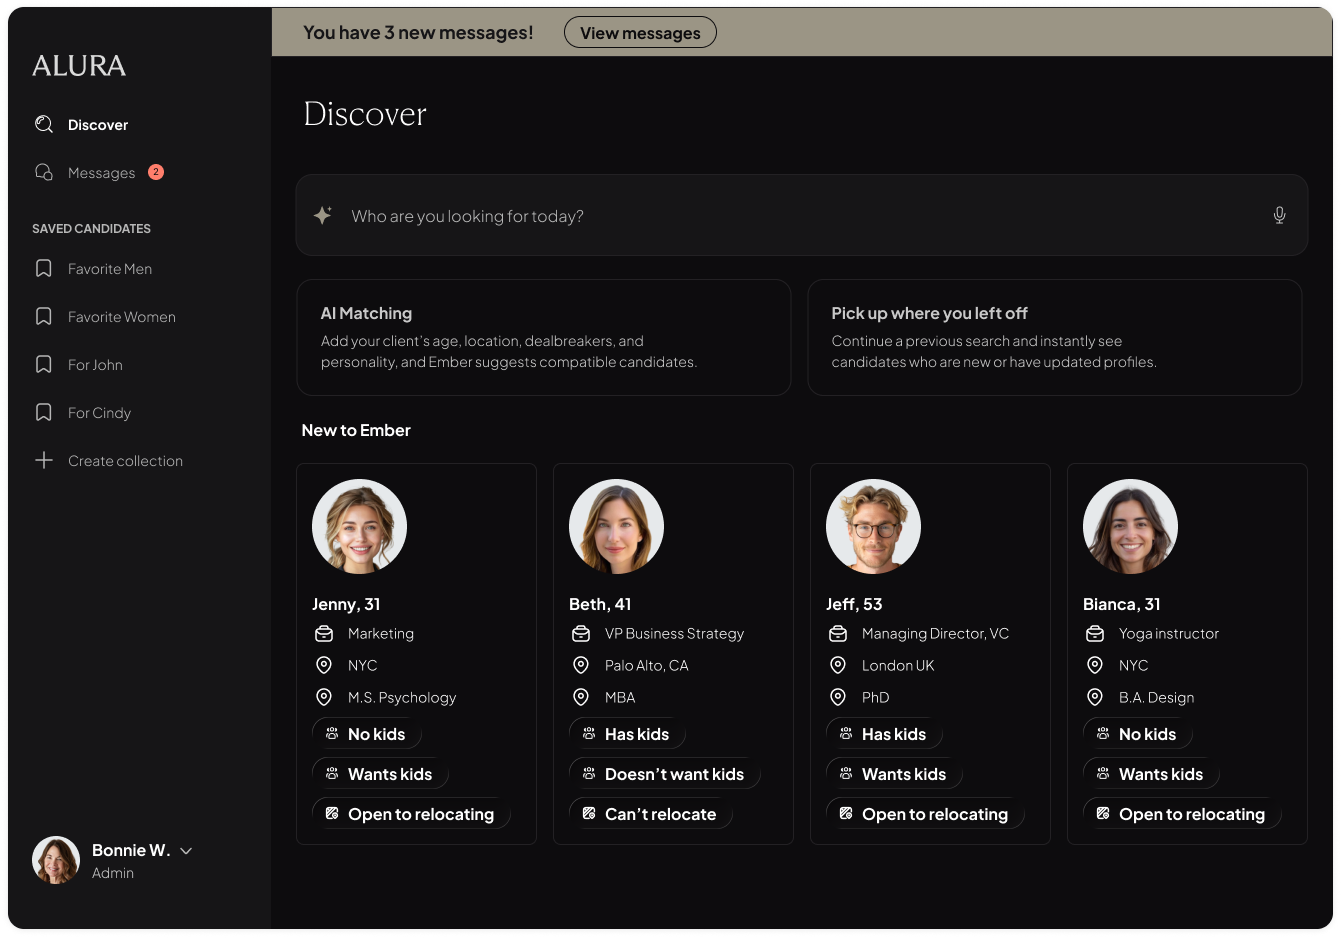Viewport: 1341px width, 938px height.
Task: Click the sparkle icon in search field
Action: point(322,215)
